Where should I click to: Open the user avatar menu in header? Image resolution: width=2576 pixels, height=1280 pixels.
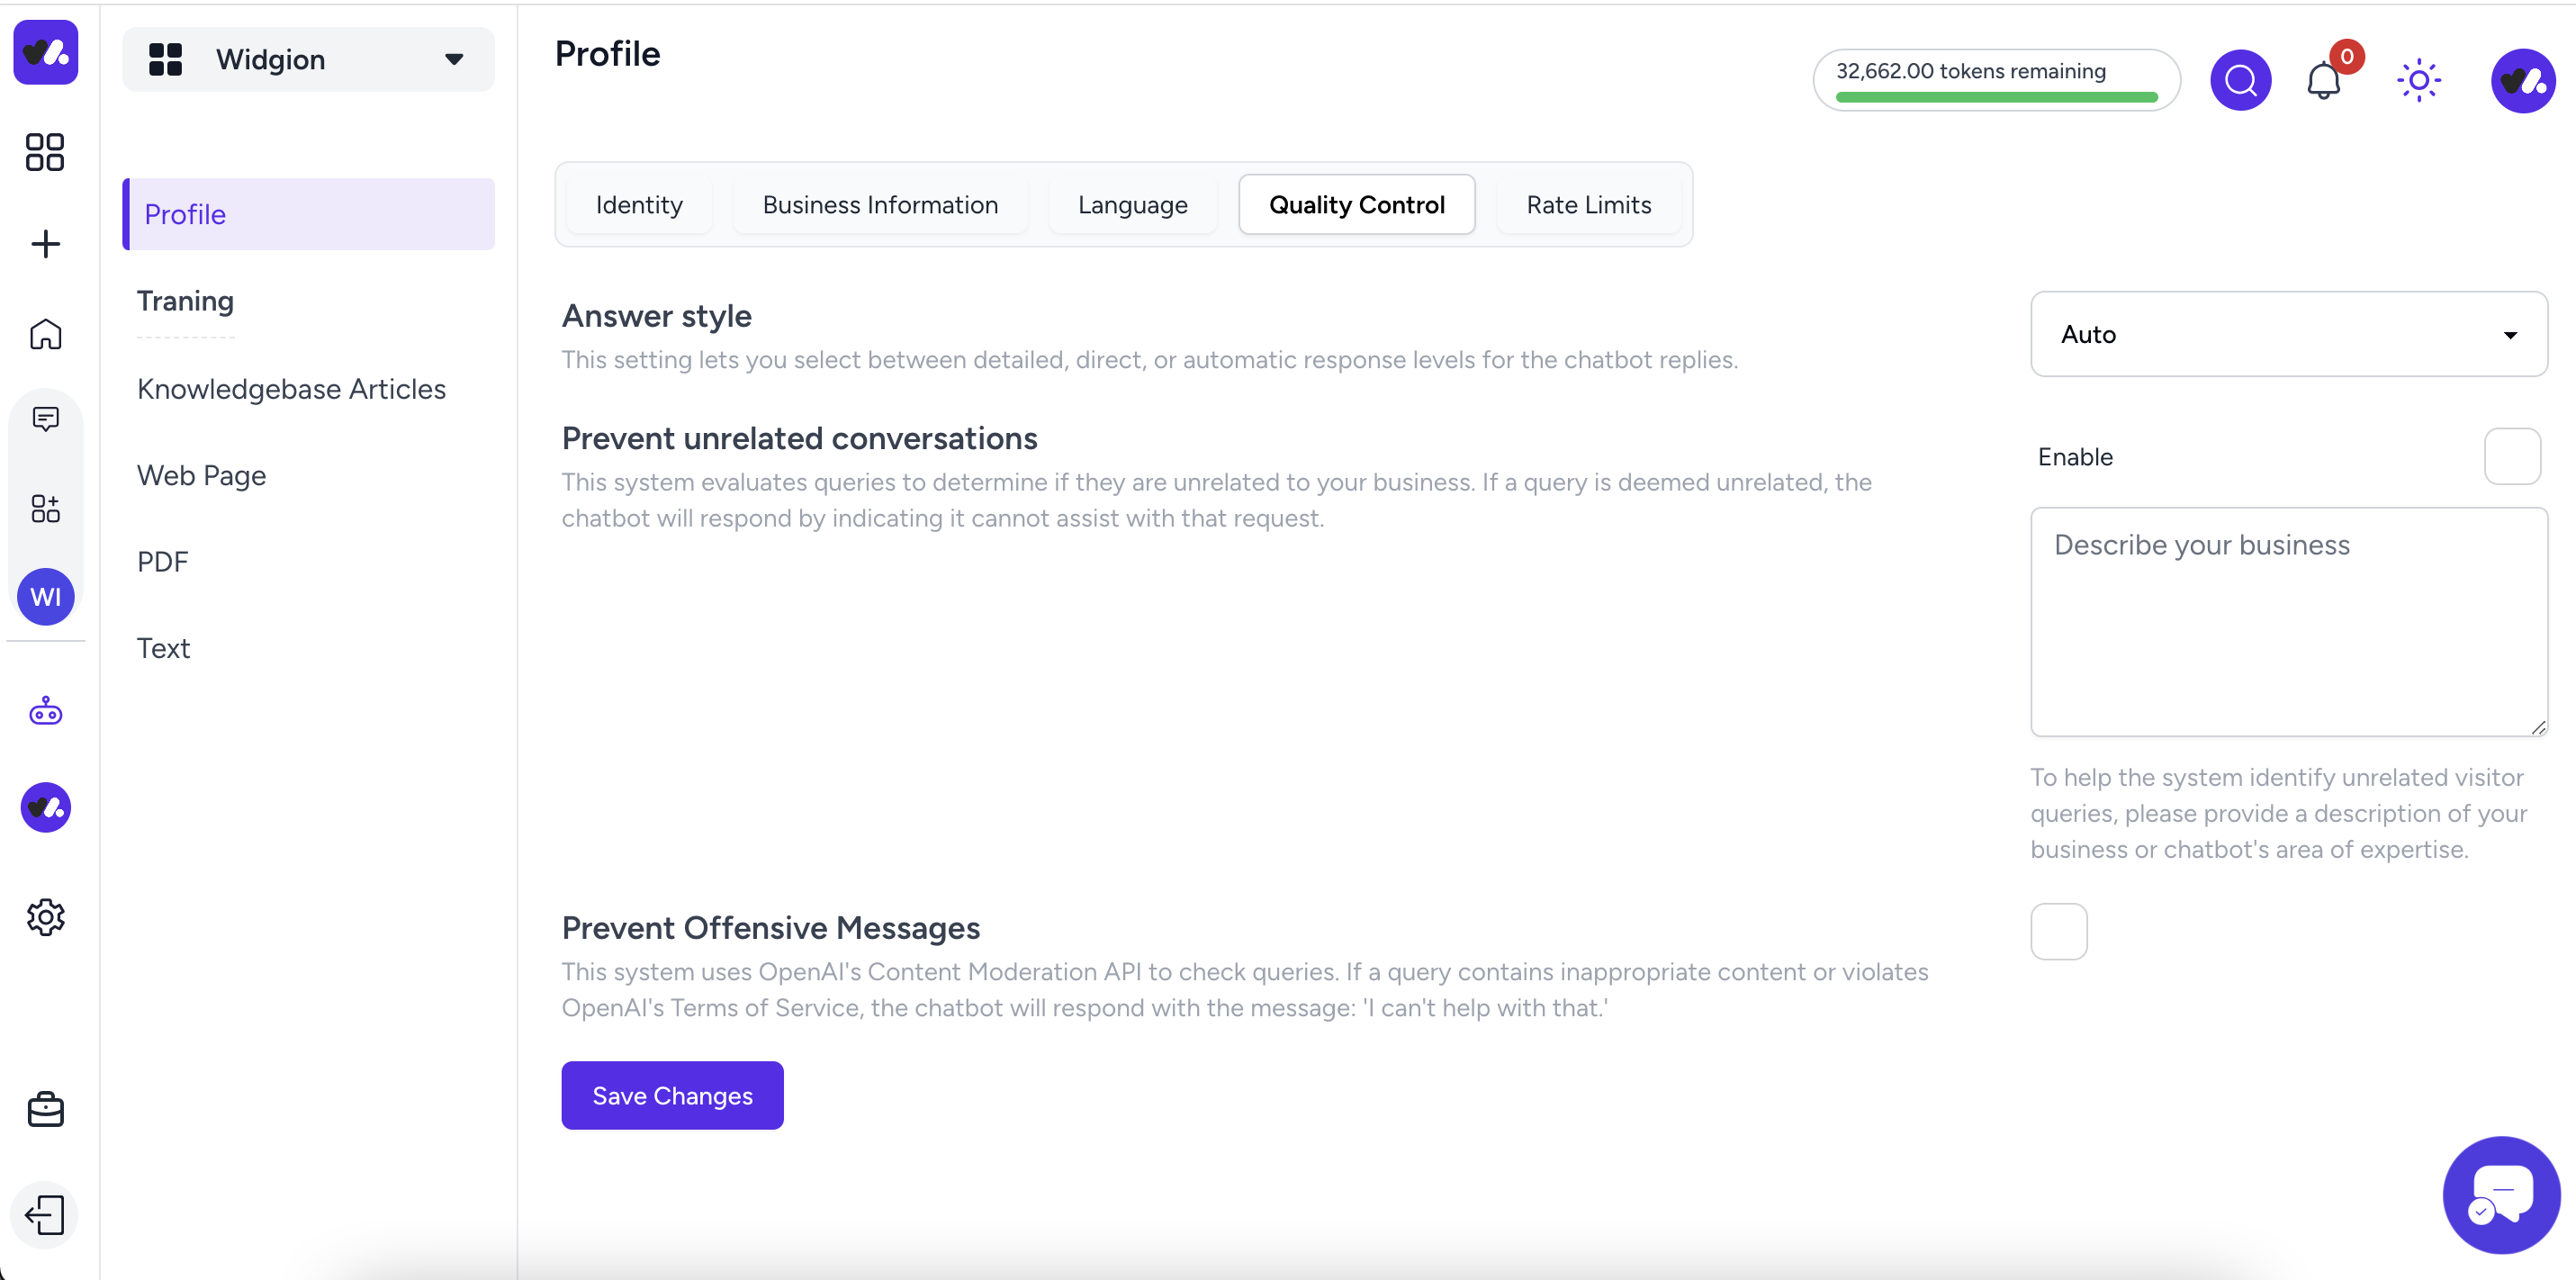click(2522, 80)
